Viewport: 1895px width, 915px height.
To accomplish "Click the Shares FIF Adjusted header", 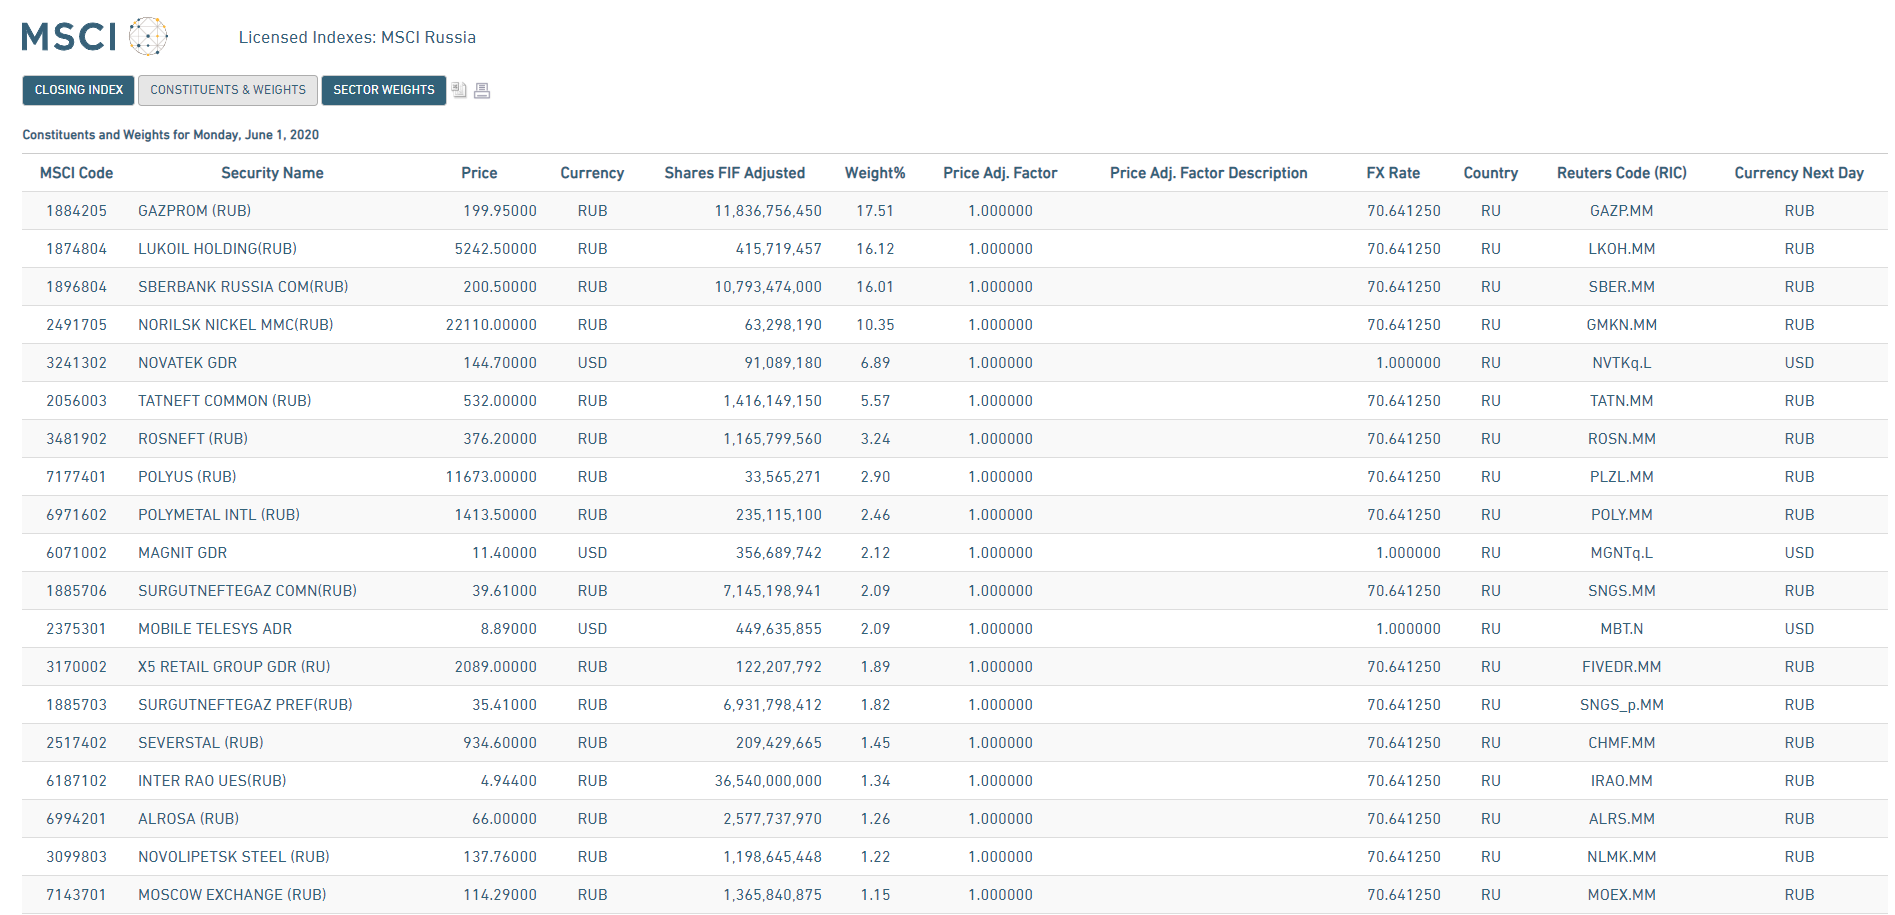I will point(734,173).
